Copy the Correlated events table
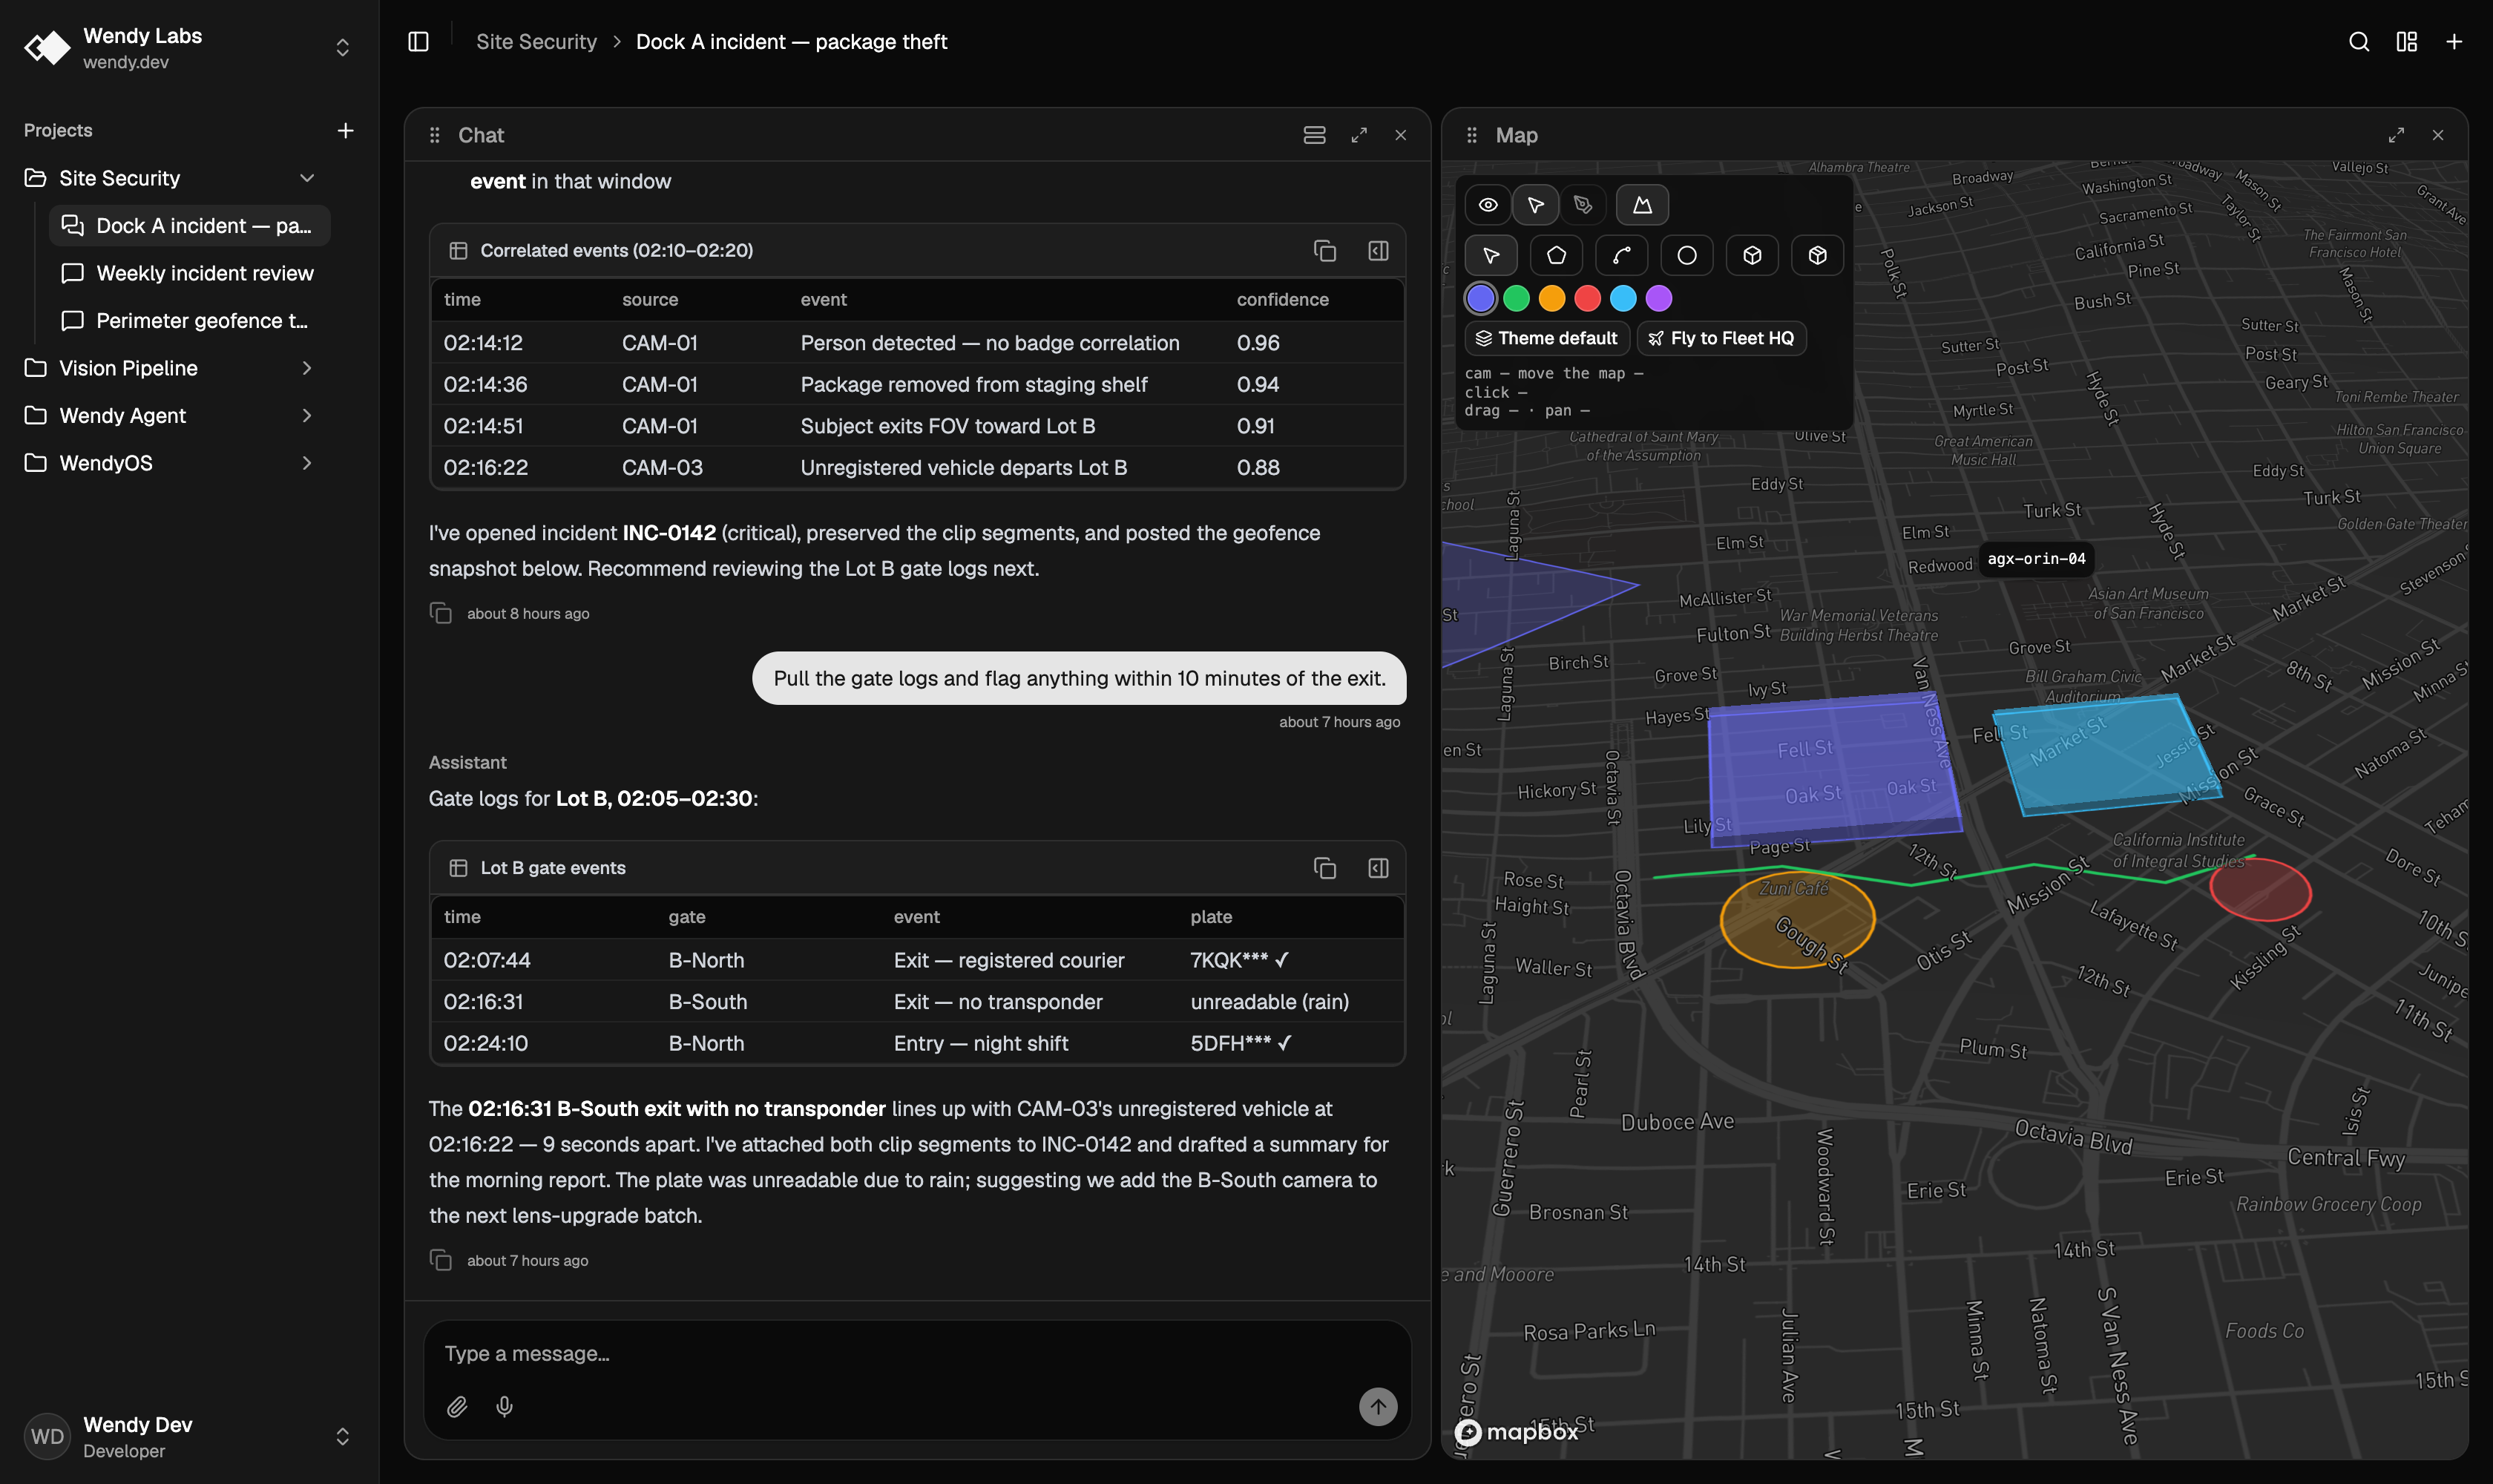Image resolution: width=2493 pixels, height=1484 pixels. (1324, 251)
